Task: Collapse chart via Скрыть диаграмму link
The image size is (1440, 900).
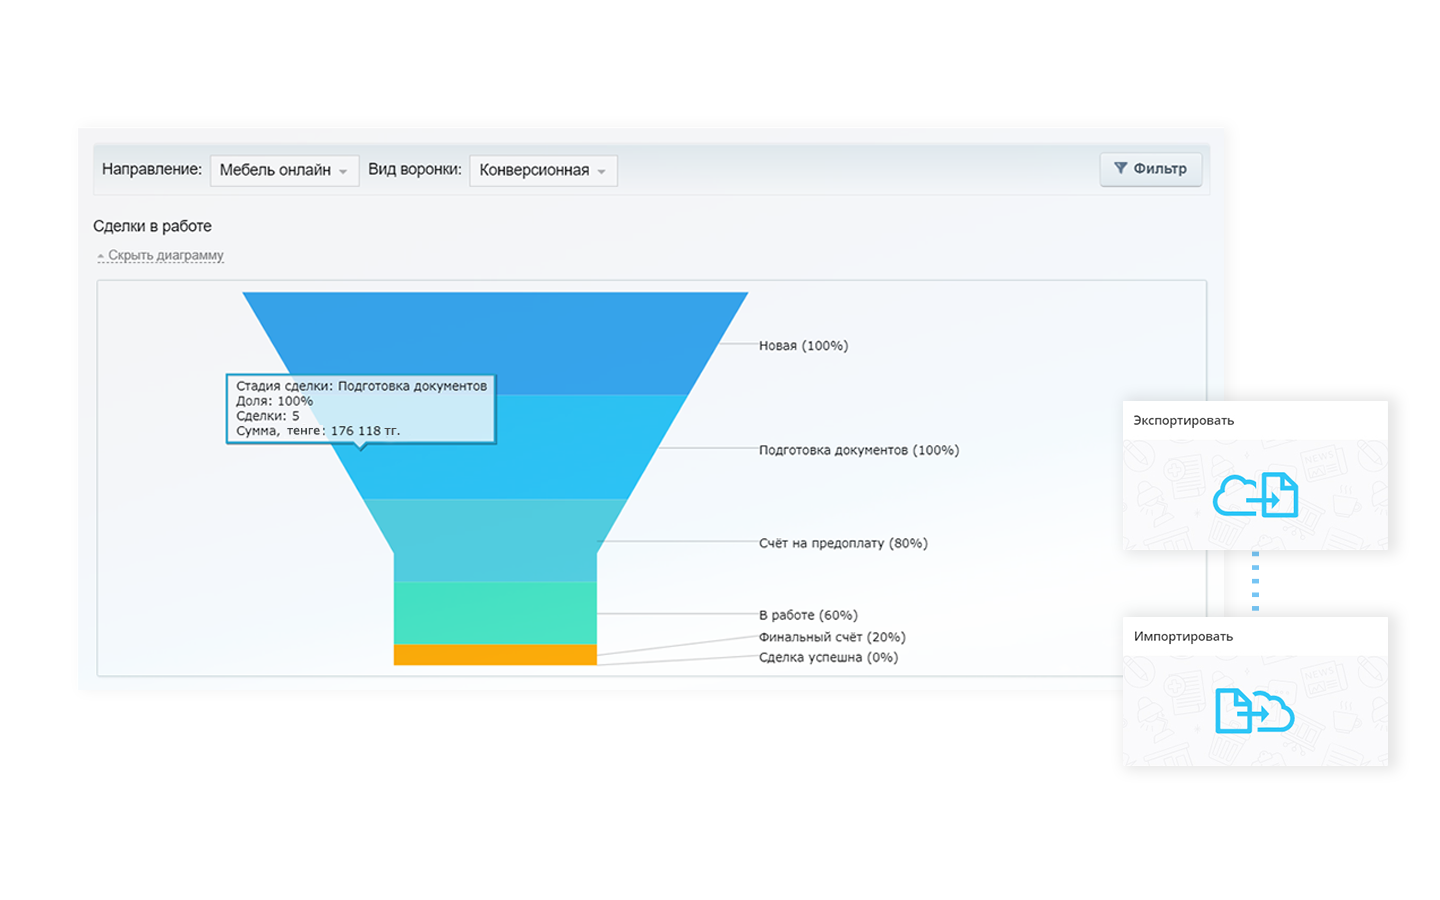Action: click(165, 256)
